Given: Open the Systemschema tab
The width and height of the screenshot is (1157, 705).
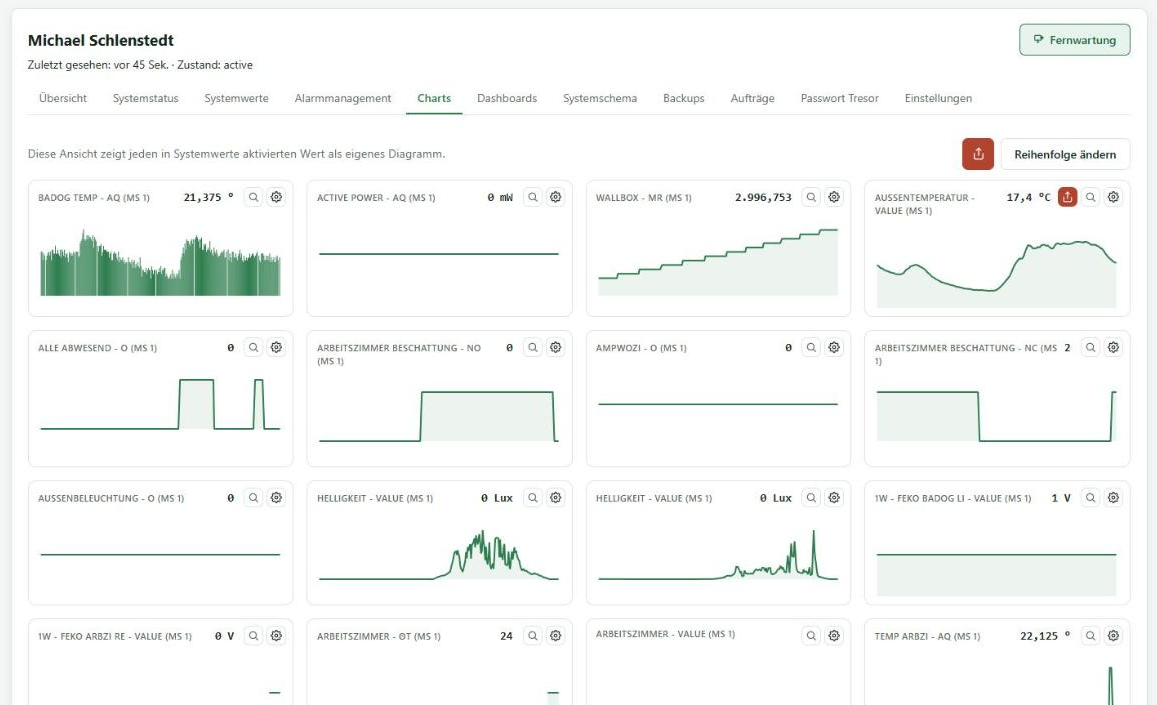Looking at the screenshot, I should [600, 98].
